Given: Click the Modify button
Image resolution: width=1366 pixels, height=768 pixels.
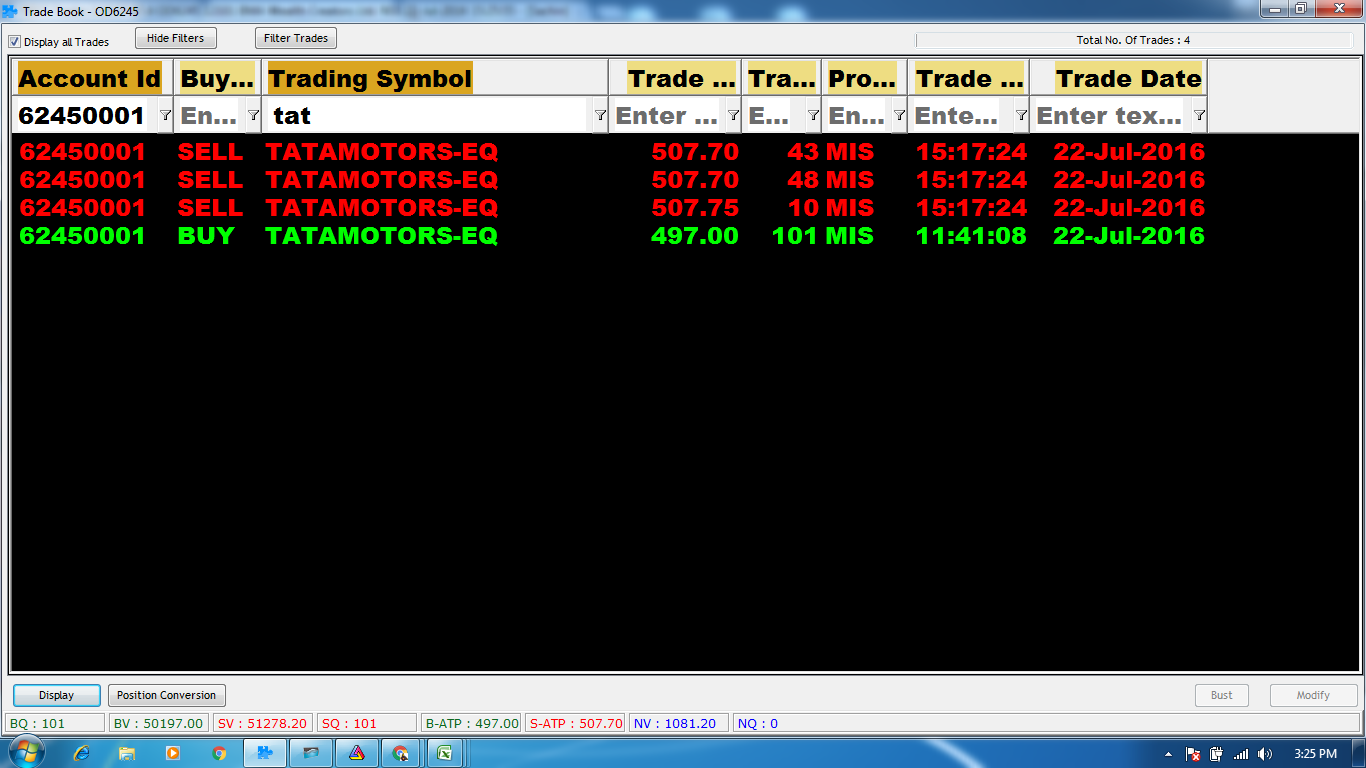Looking at the screenshot, I should click(x=1313, y=695).
